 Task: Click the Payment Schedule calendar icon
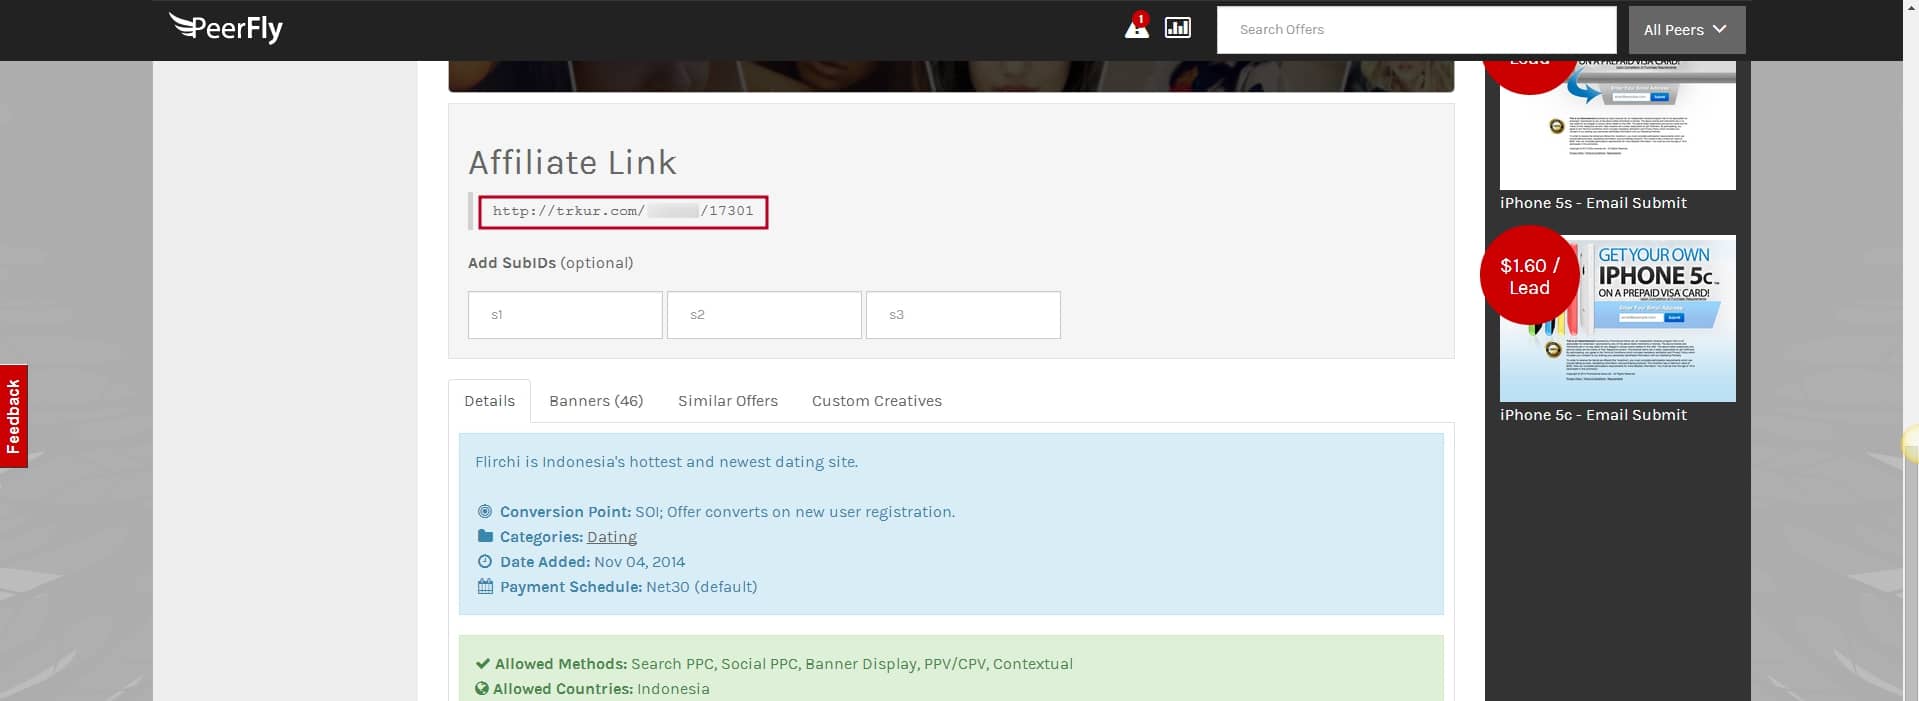[x=485, y=586]
